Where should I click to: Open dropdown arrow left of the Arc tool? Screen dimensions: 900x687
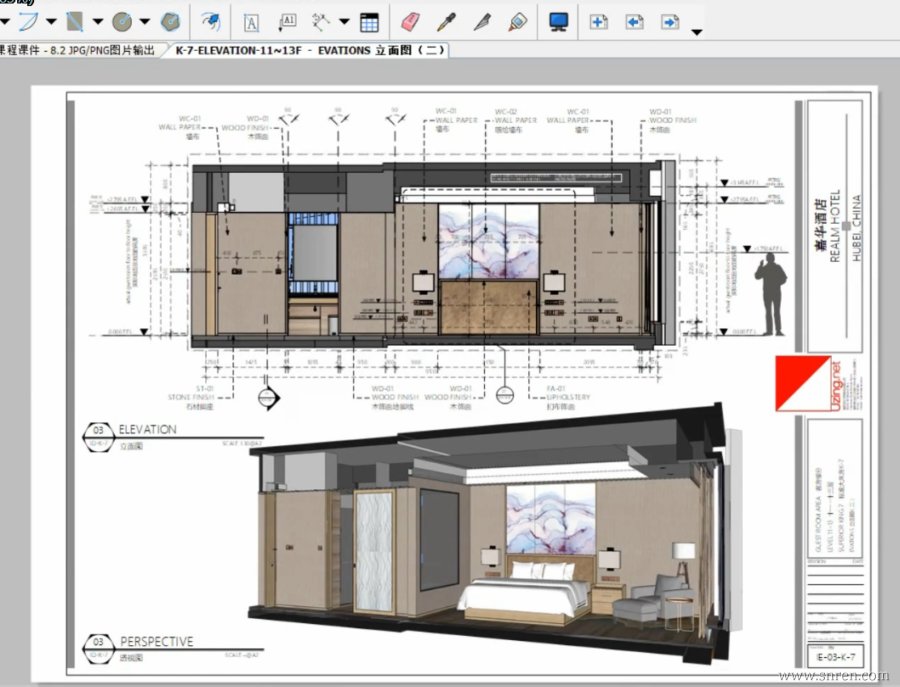coord(3,22)
